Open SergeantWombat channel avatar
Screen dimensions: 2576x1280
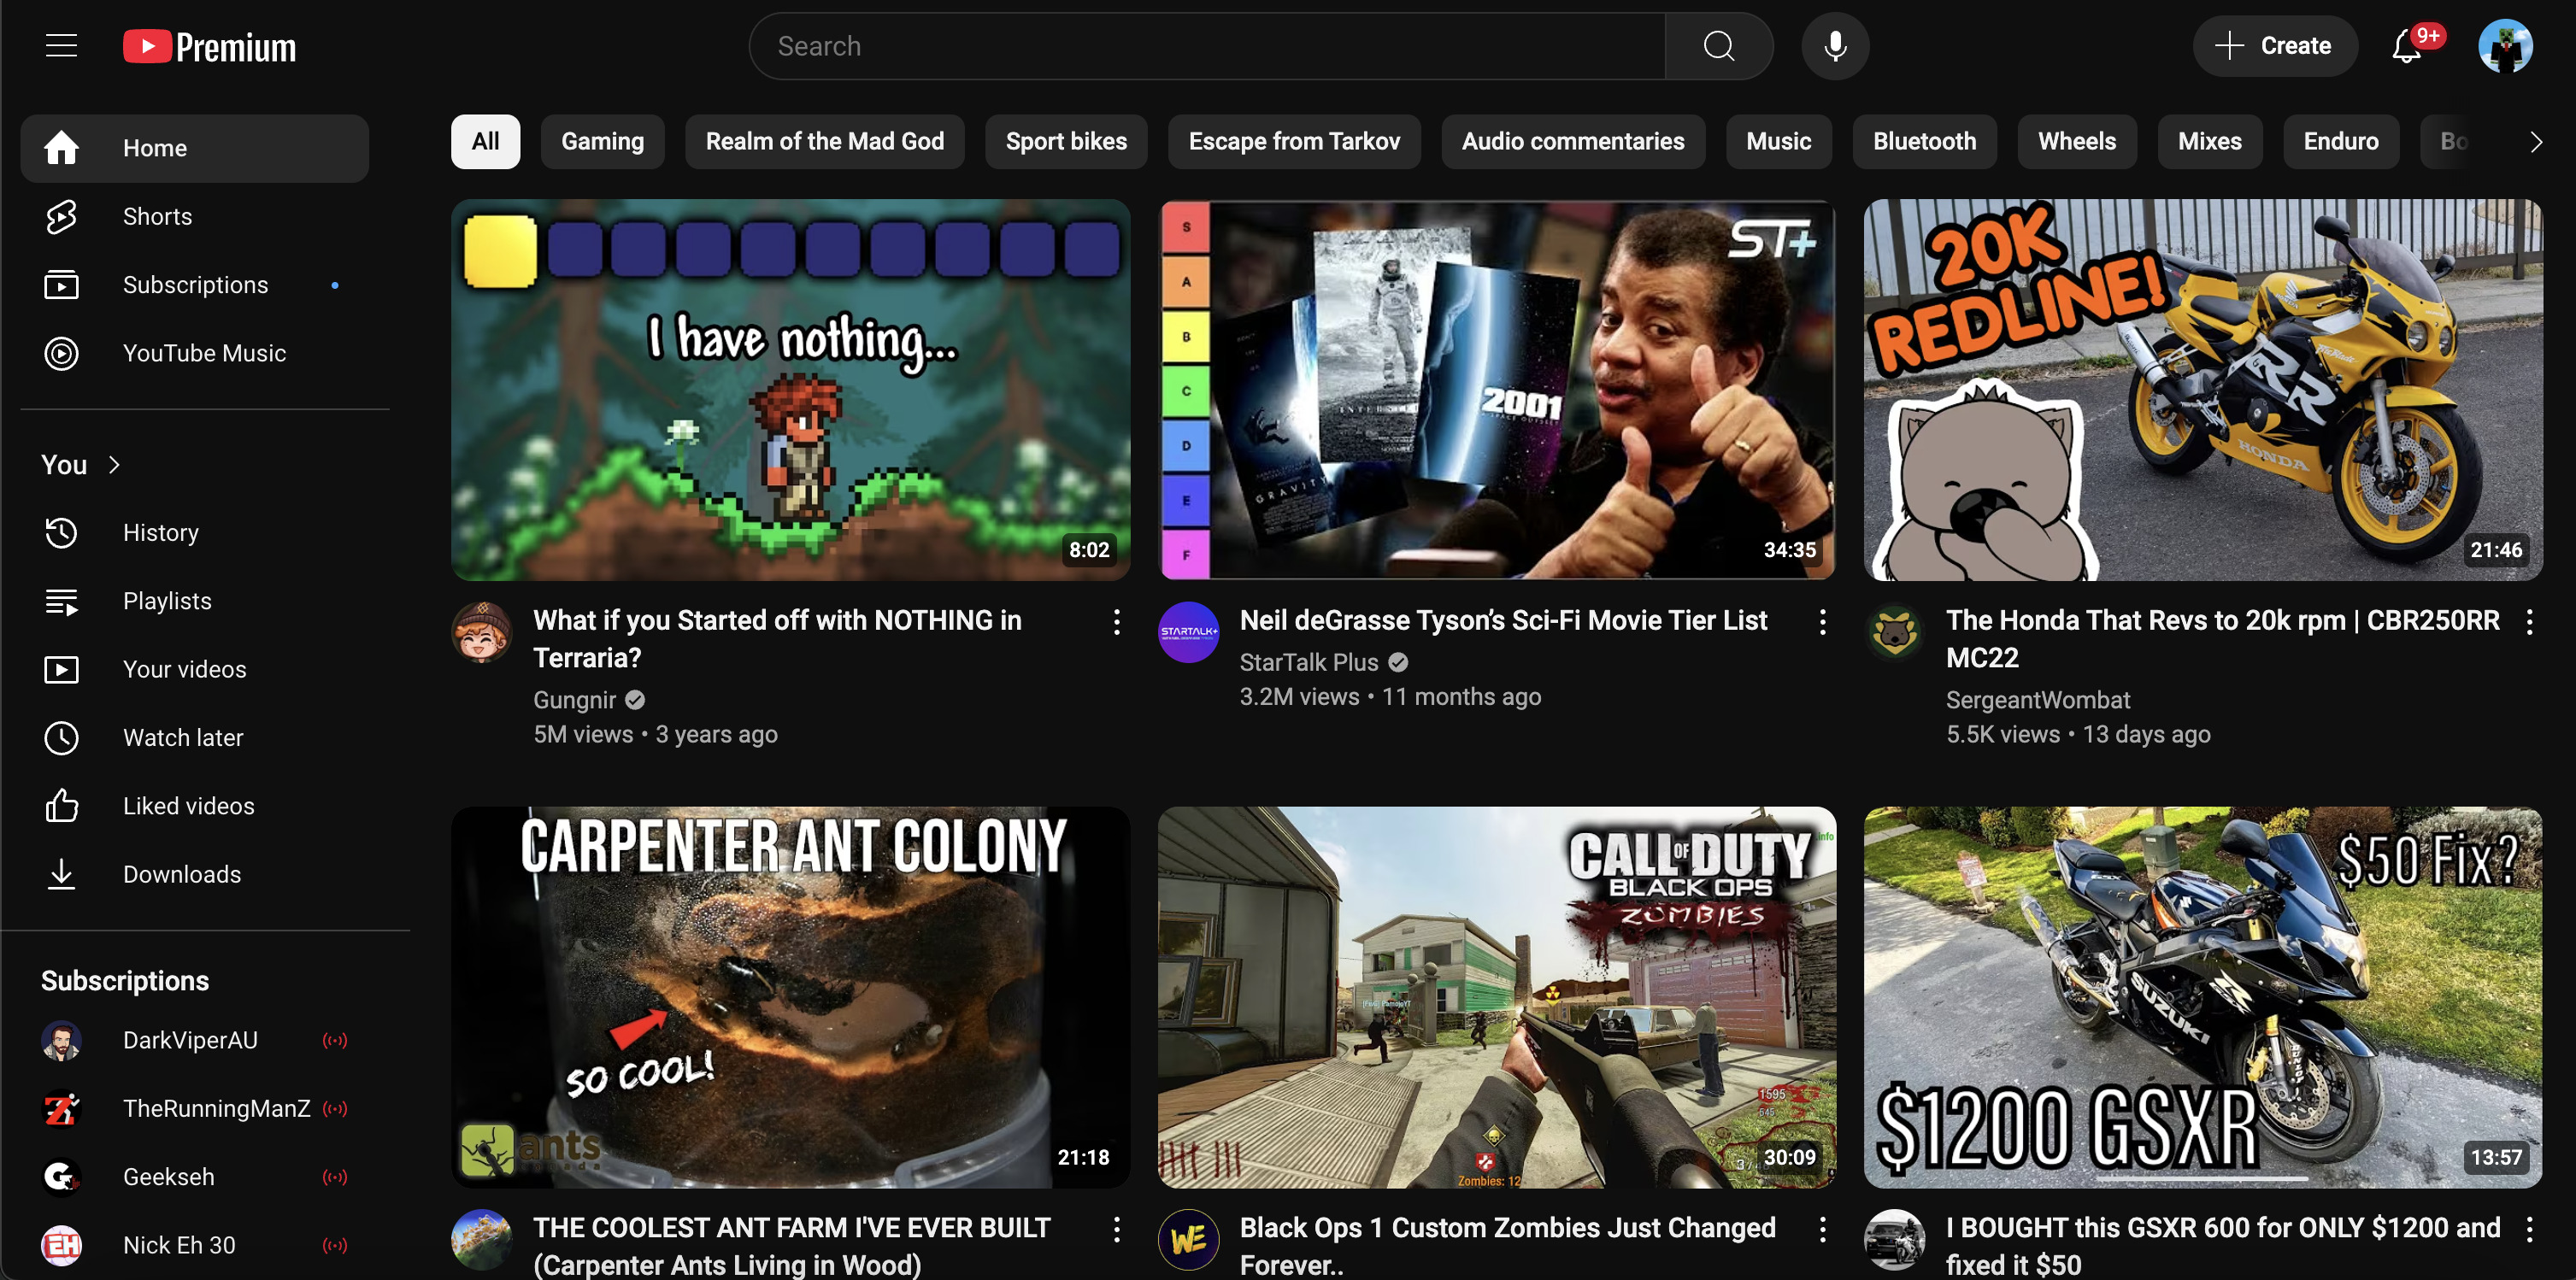(1894, 632)
